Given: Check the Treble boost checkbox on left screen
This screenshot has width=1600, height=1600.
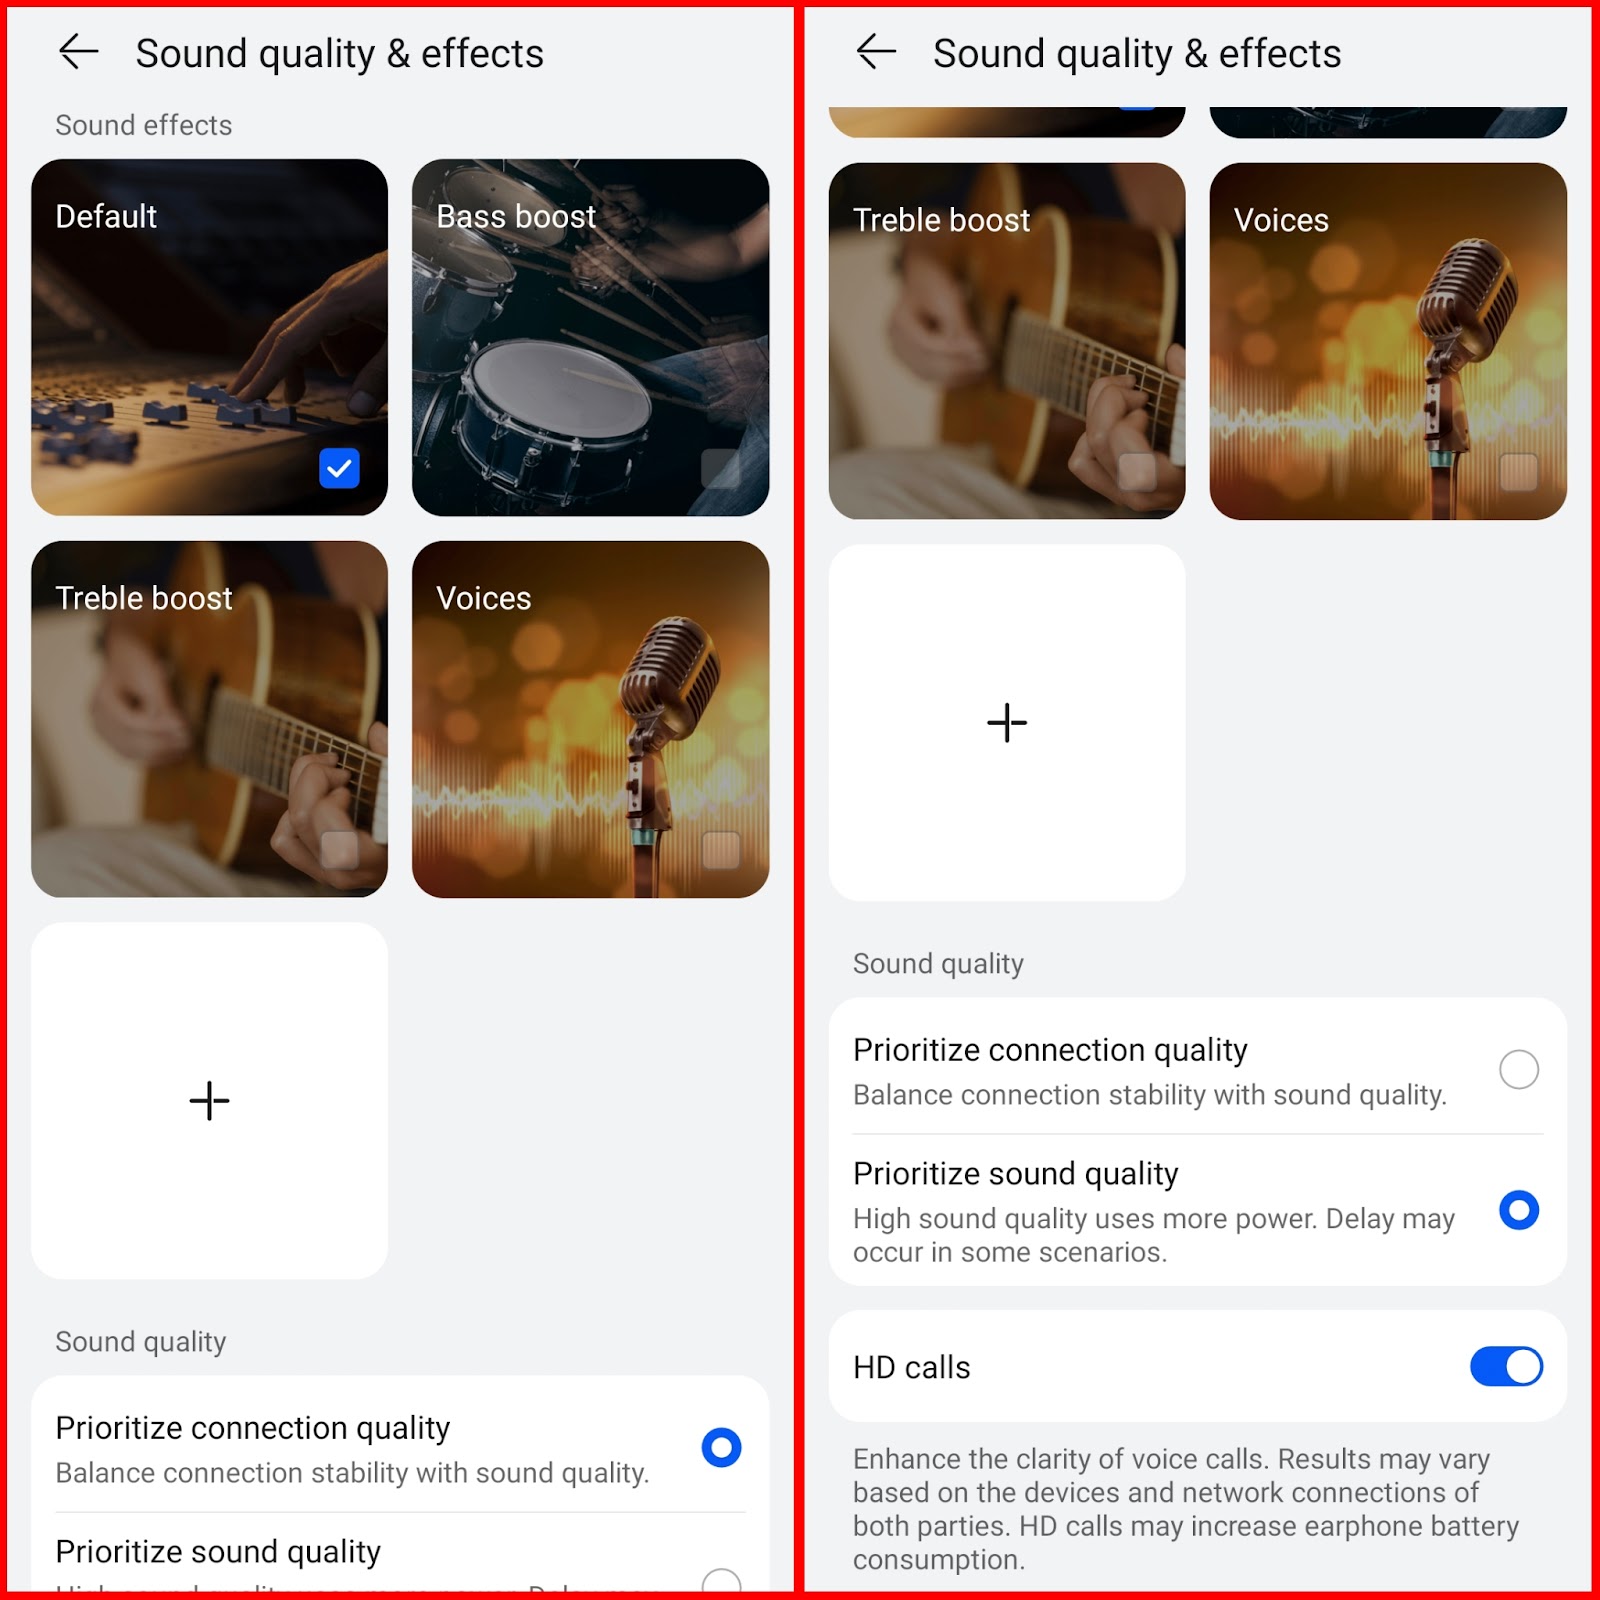Looking at the screenshot, I should 339,850.
